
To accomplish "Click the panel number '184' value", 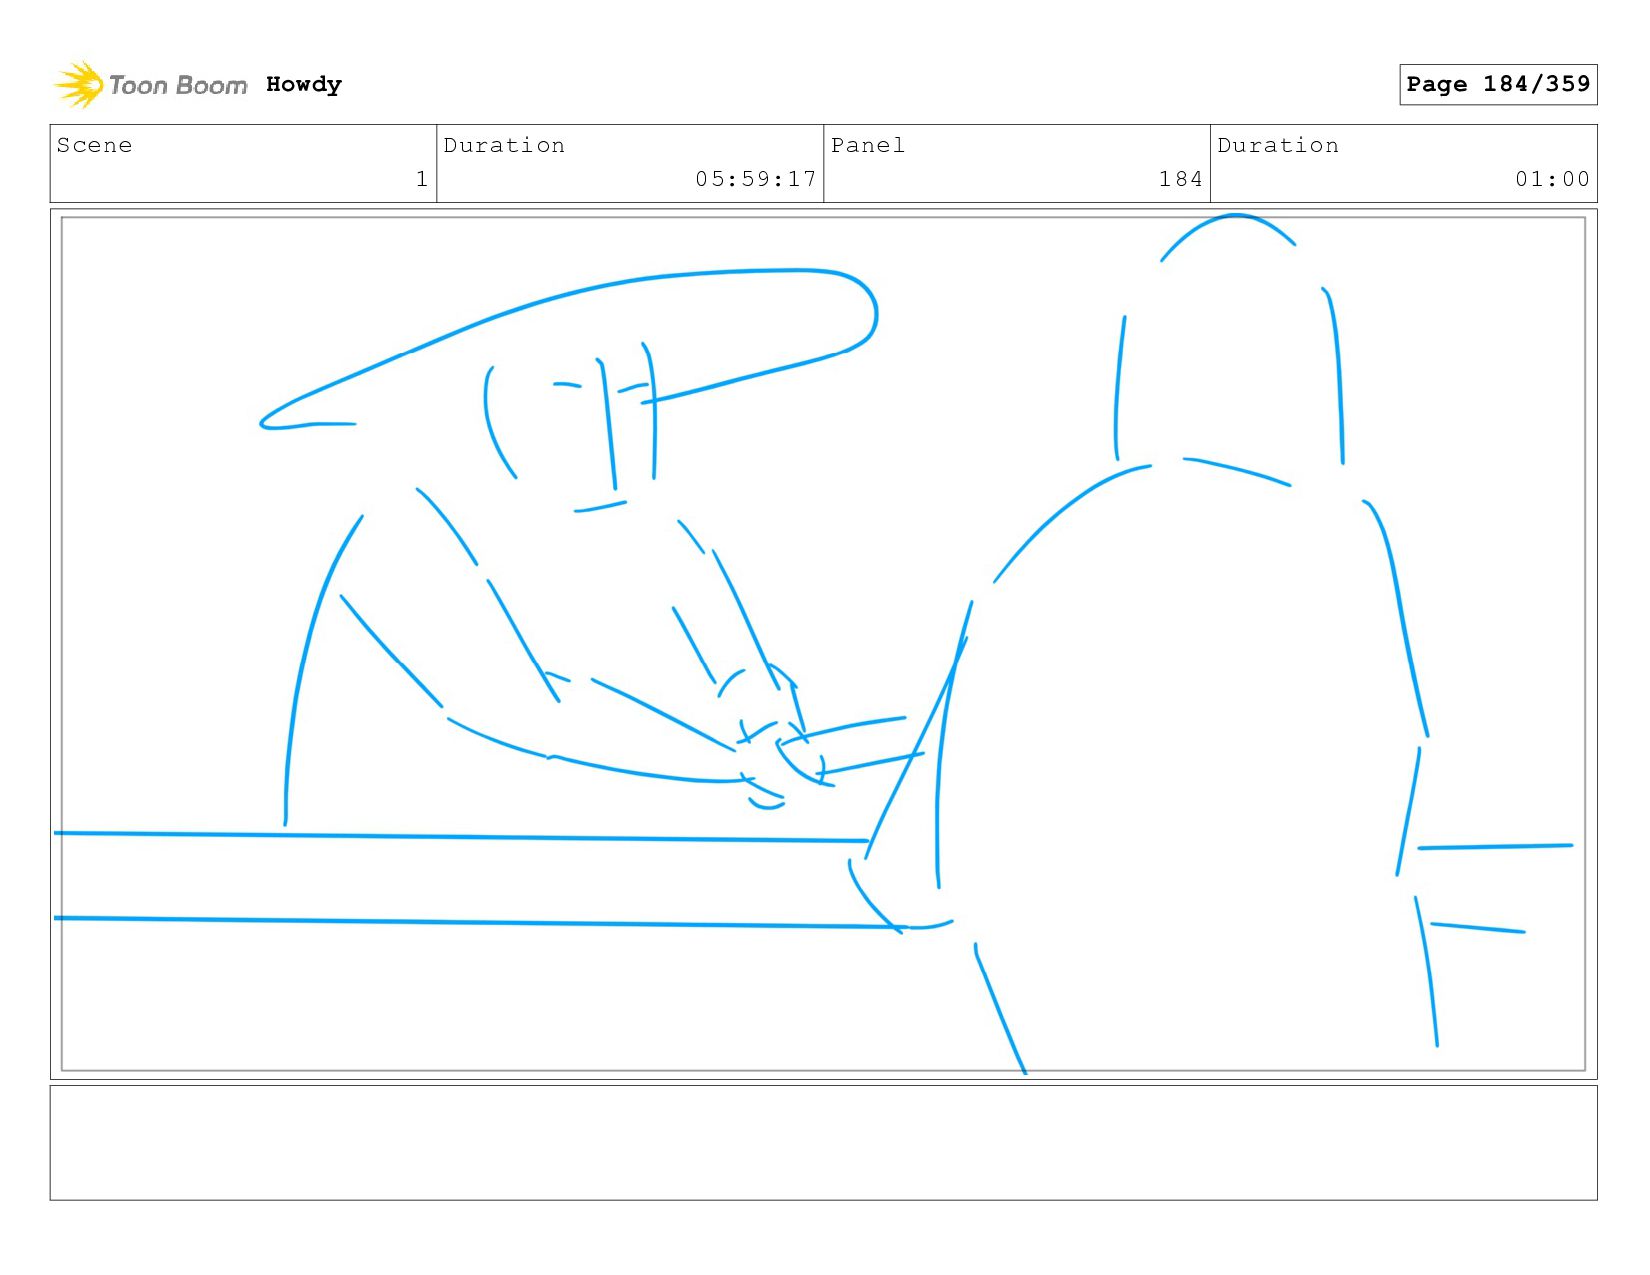I will (1180, 179).
